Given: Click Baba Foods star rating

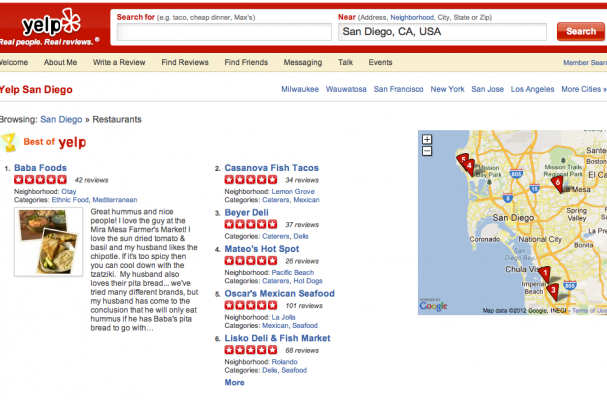Looking at the screenshot, I should point(40,180).
